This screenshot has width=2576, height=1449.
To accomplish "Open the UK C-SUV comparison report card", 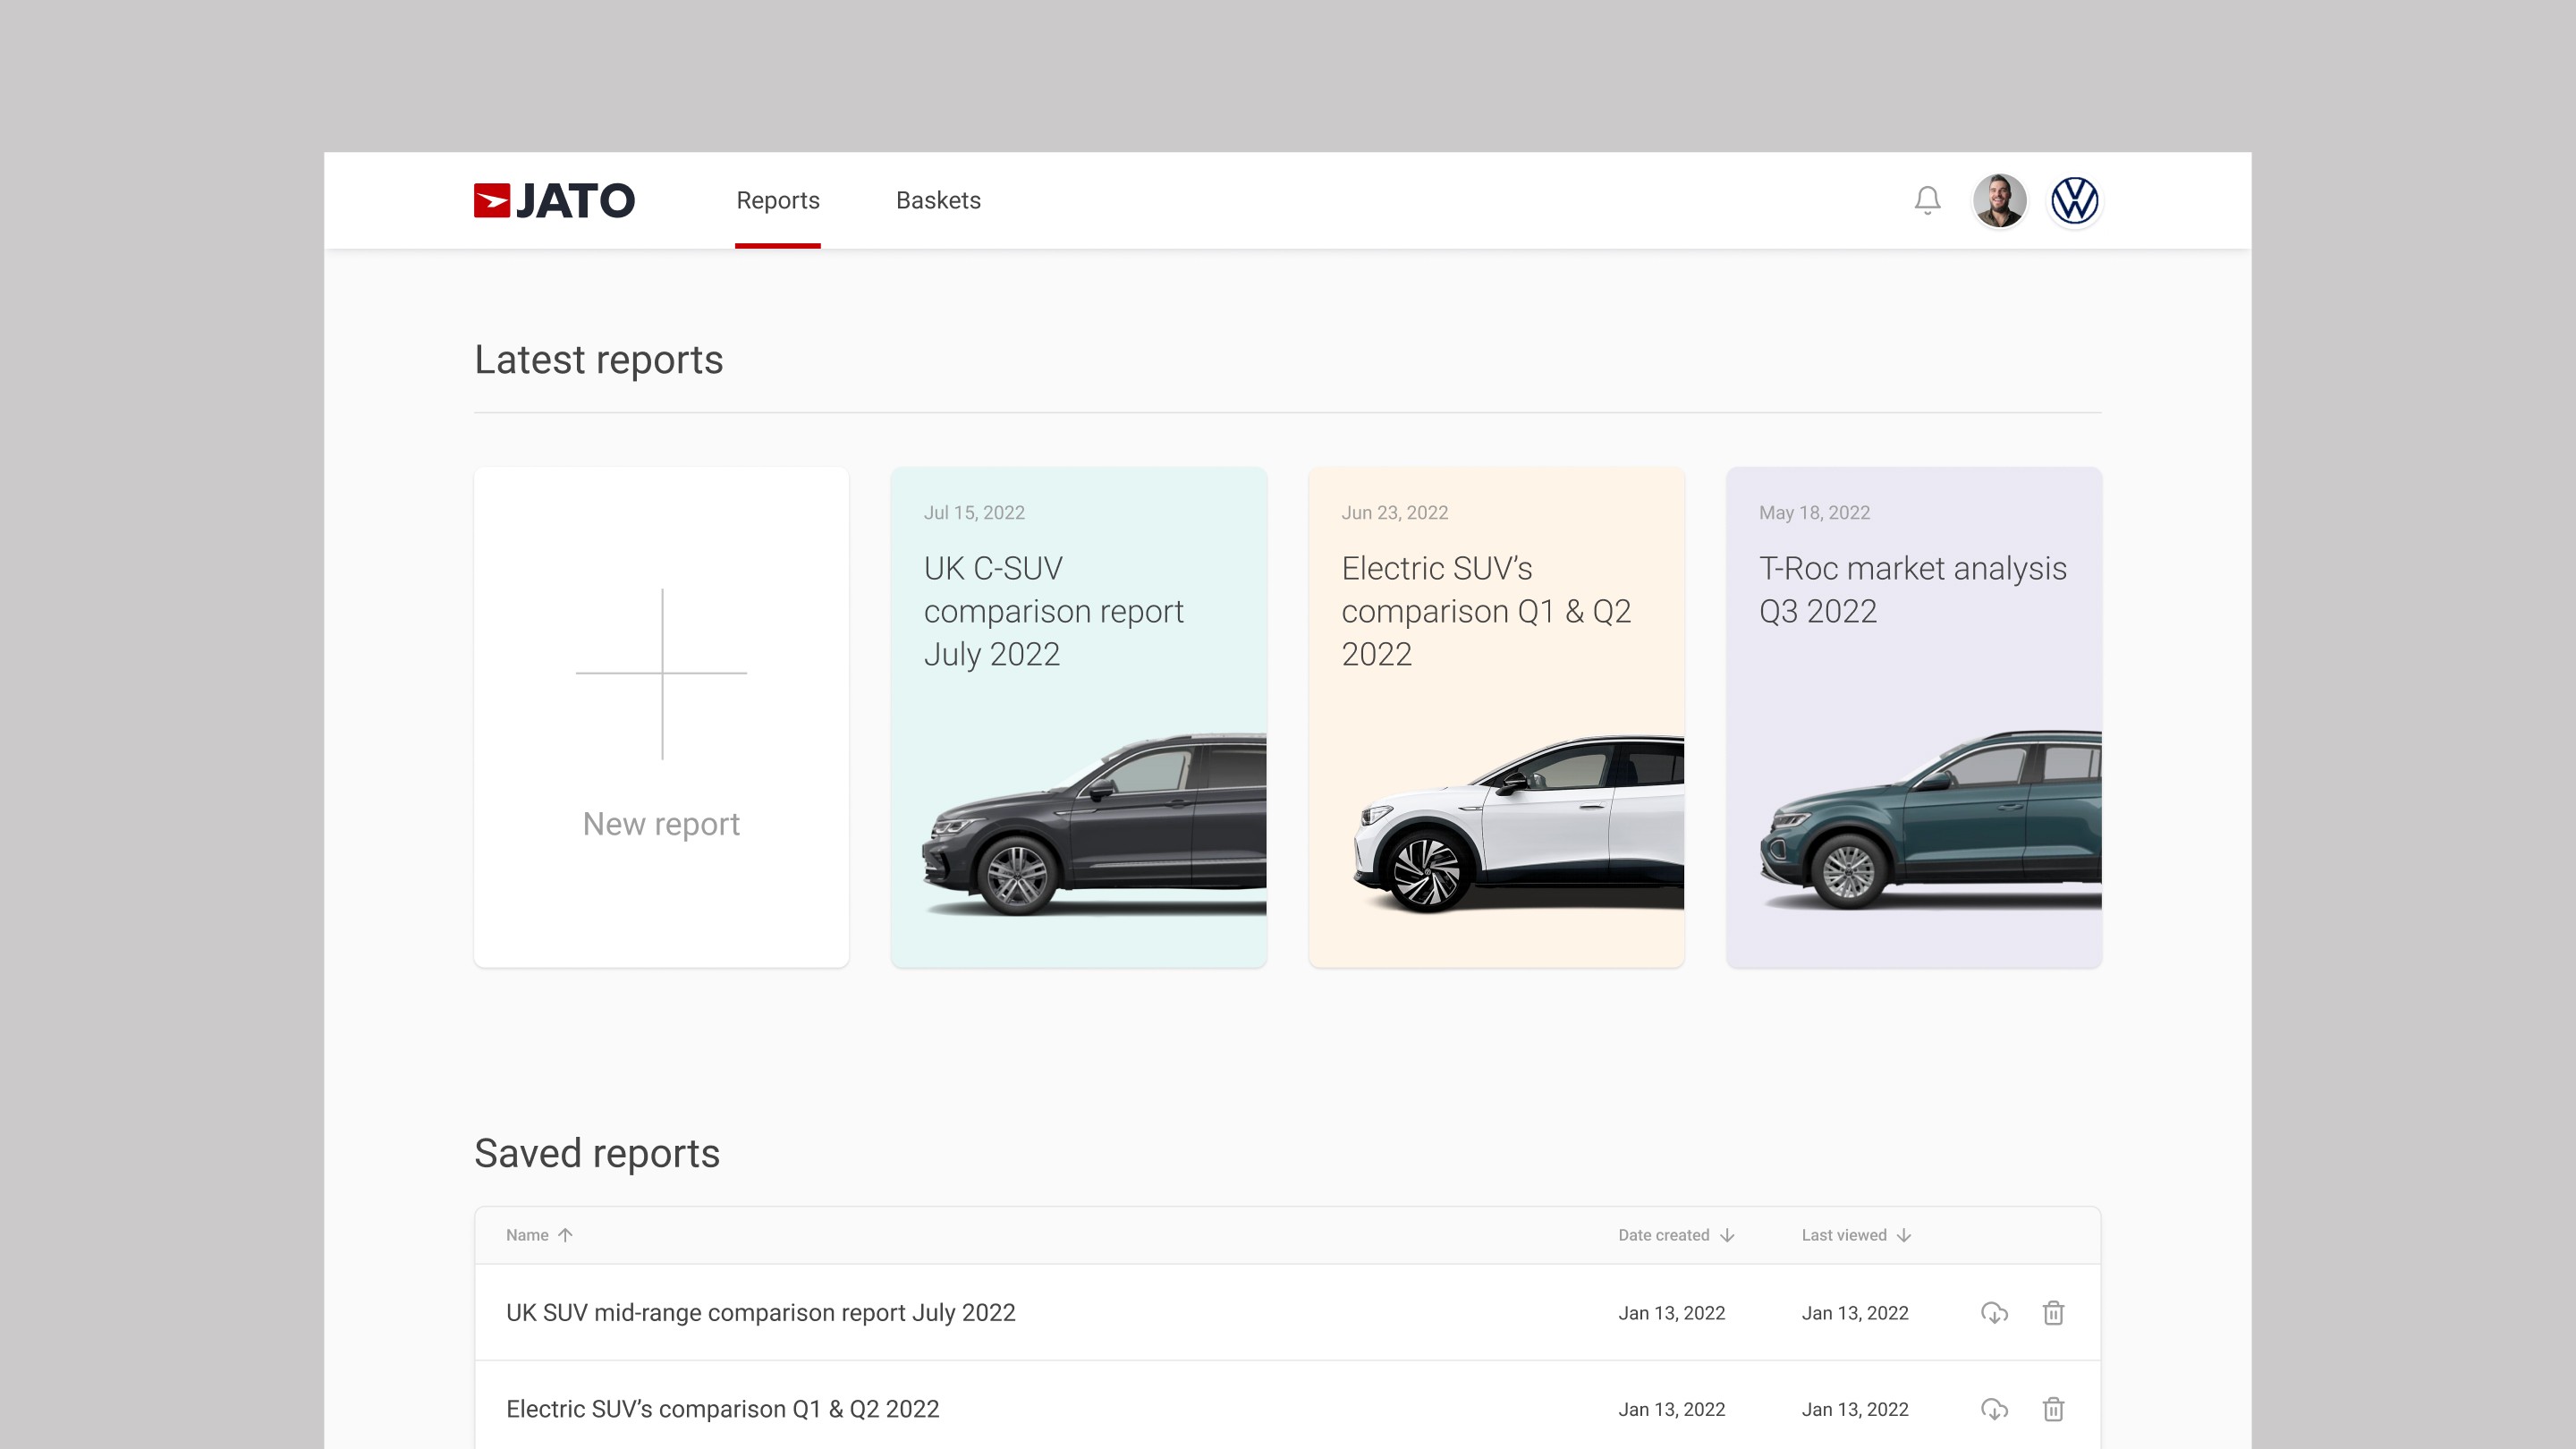I will coord(1078,716).
